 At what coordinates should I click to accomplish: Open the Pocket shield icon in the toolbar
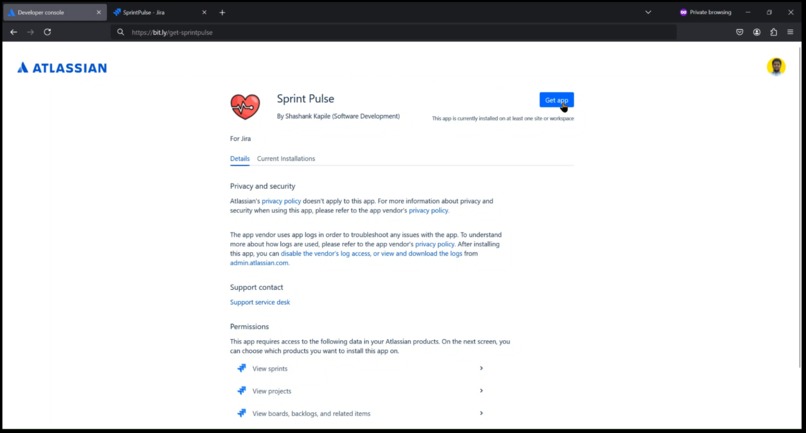click(739, 32)
